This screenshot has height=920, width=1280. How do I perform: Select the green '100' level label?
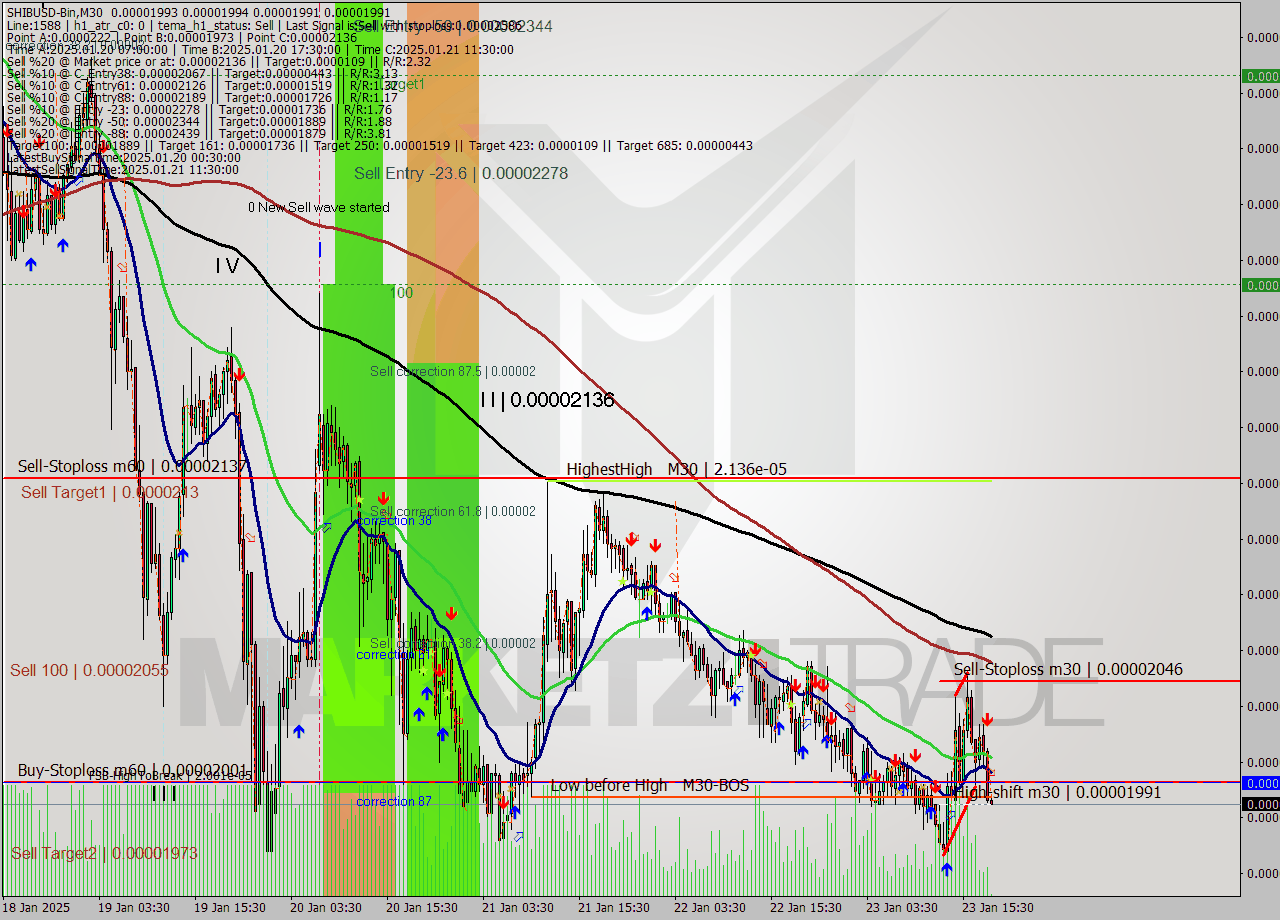coord(401,293)
